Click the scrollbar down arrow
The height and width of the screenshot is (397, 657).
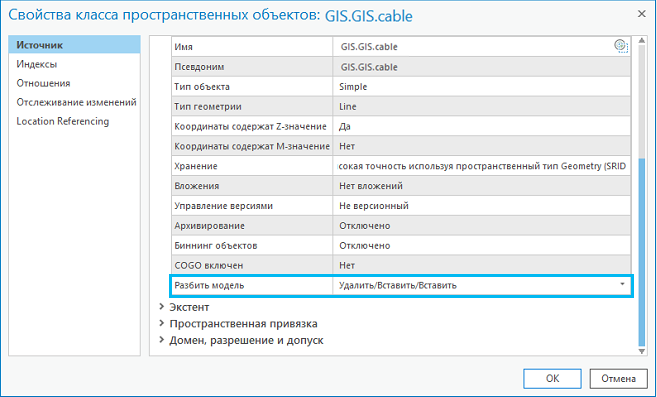pyautogui.click(x=641, y=351)
